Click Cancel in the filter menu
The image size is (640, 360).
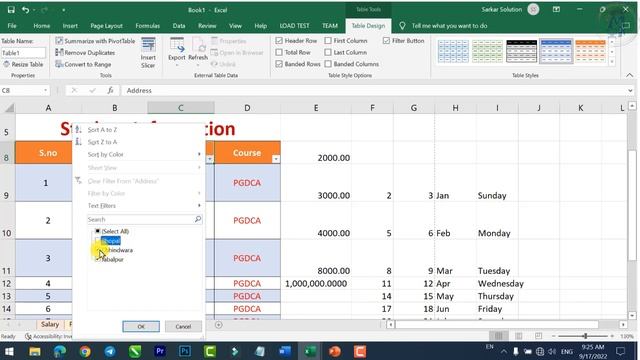pyautogui.click(x=183, y=326)
